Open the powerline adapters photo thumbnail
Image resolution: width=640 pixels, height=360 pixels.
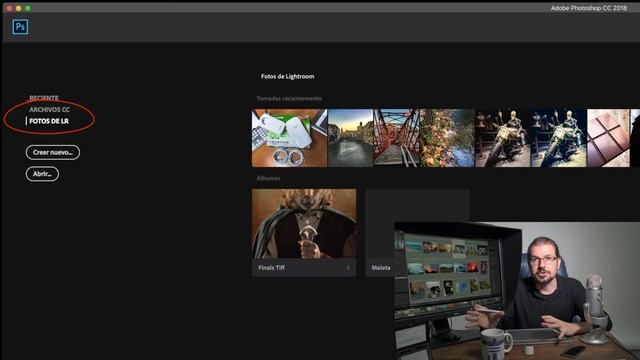click(289, 138)
